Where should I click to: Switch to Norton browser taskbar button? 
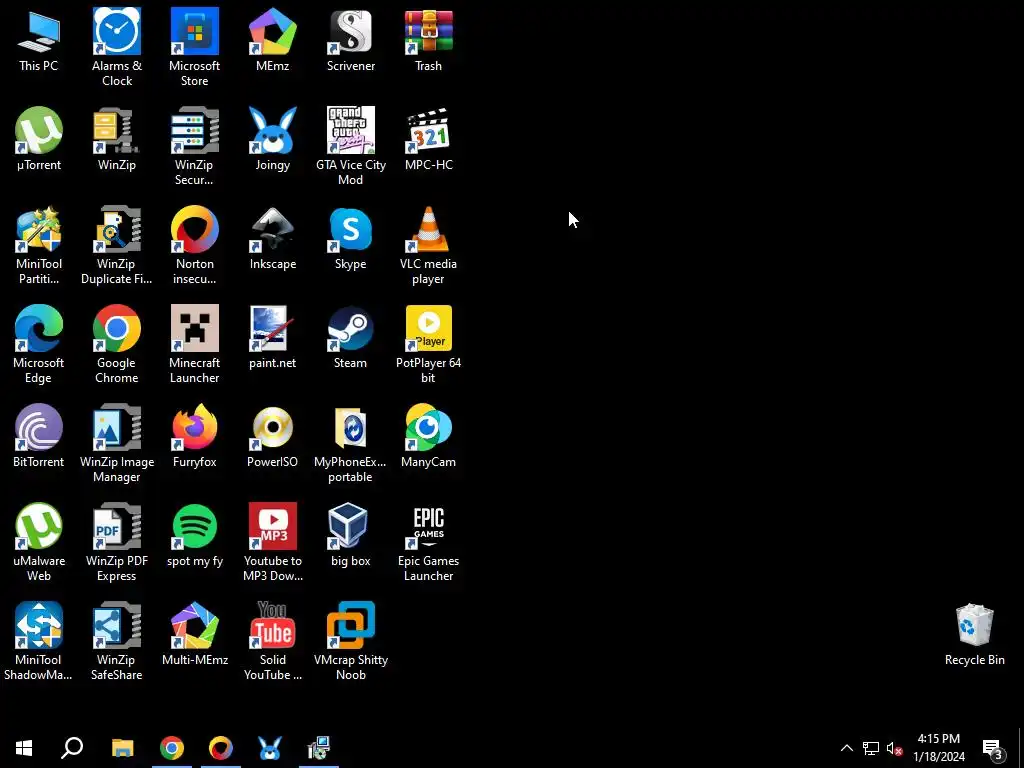point(221,748)
